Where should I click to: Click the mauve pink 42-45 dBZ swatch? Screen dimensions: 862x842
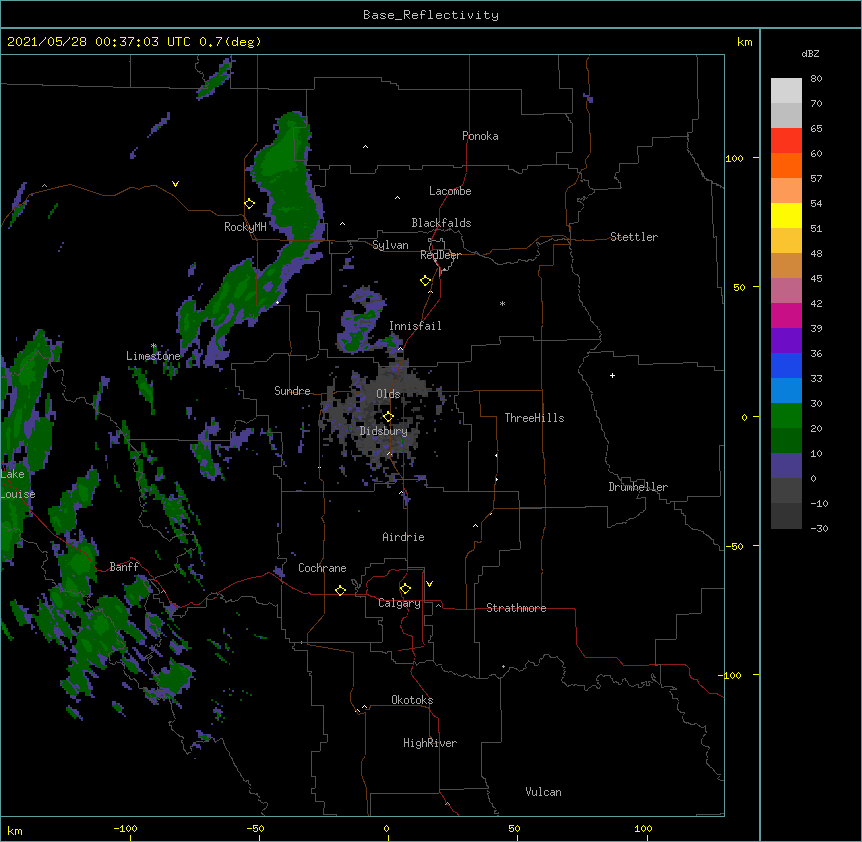(x=786, y=291)
